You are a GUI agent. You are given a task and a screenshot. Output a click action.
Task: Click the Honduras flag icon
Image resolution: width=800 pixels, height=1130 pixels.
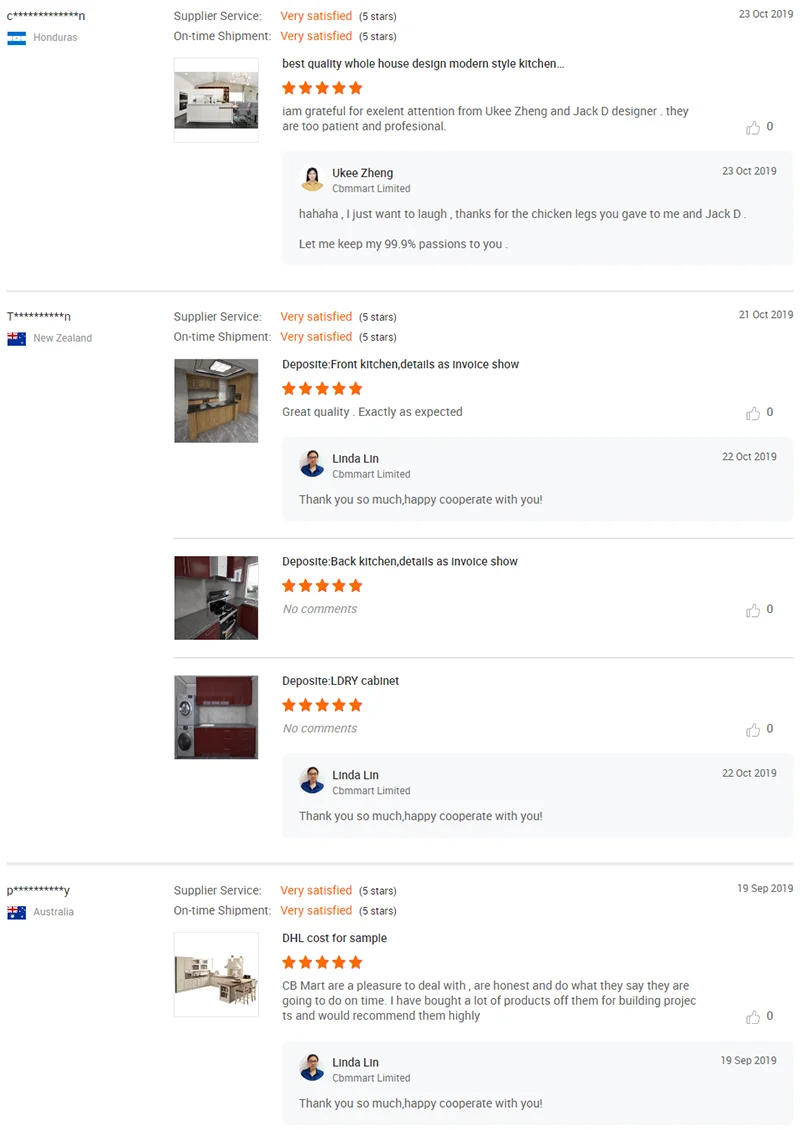point(17,38)
